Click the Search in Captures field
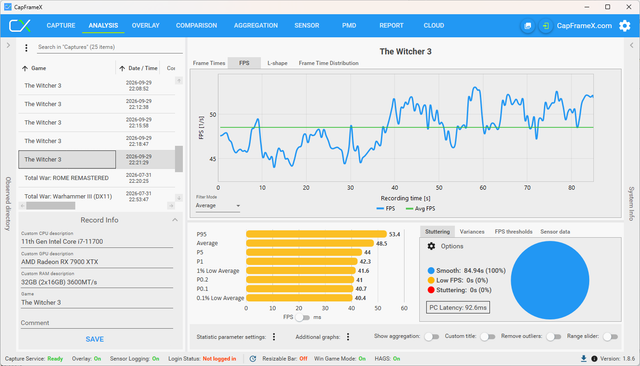The image size is (640, 366). 109,47
